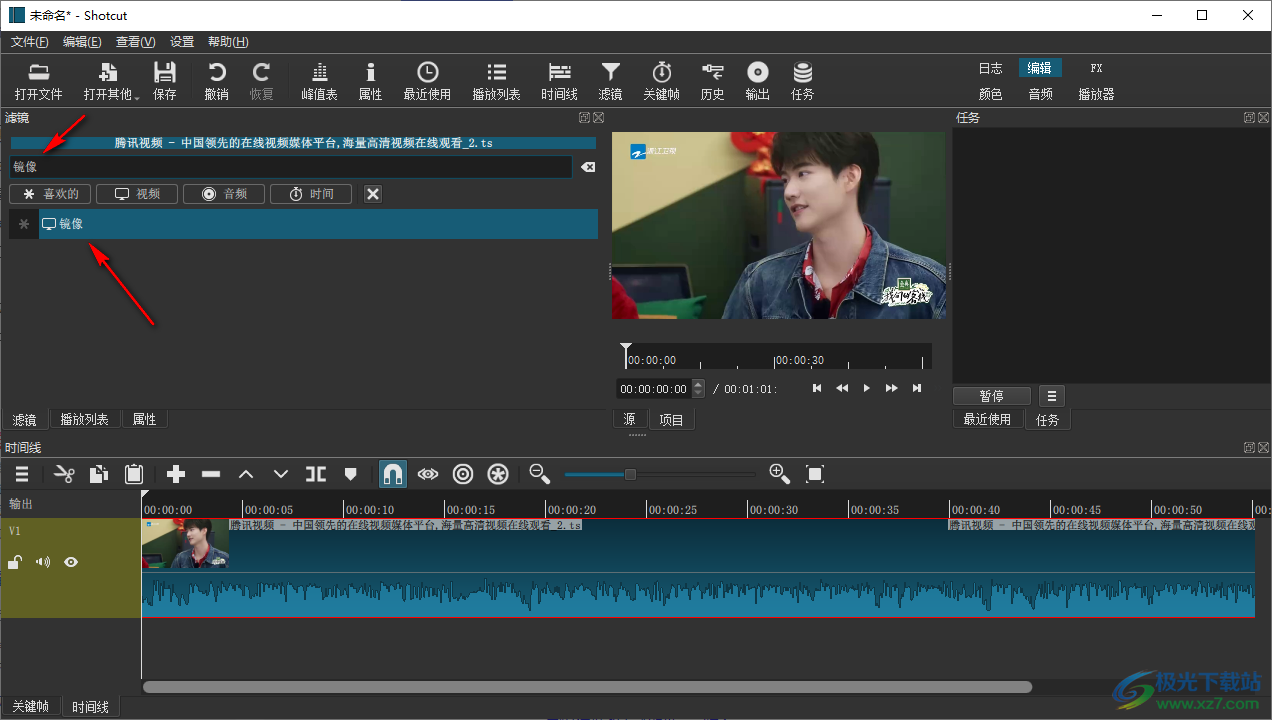1272x720 pixels.
Task: Switch to the Project tab
Action: 671,420
